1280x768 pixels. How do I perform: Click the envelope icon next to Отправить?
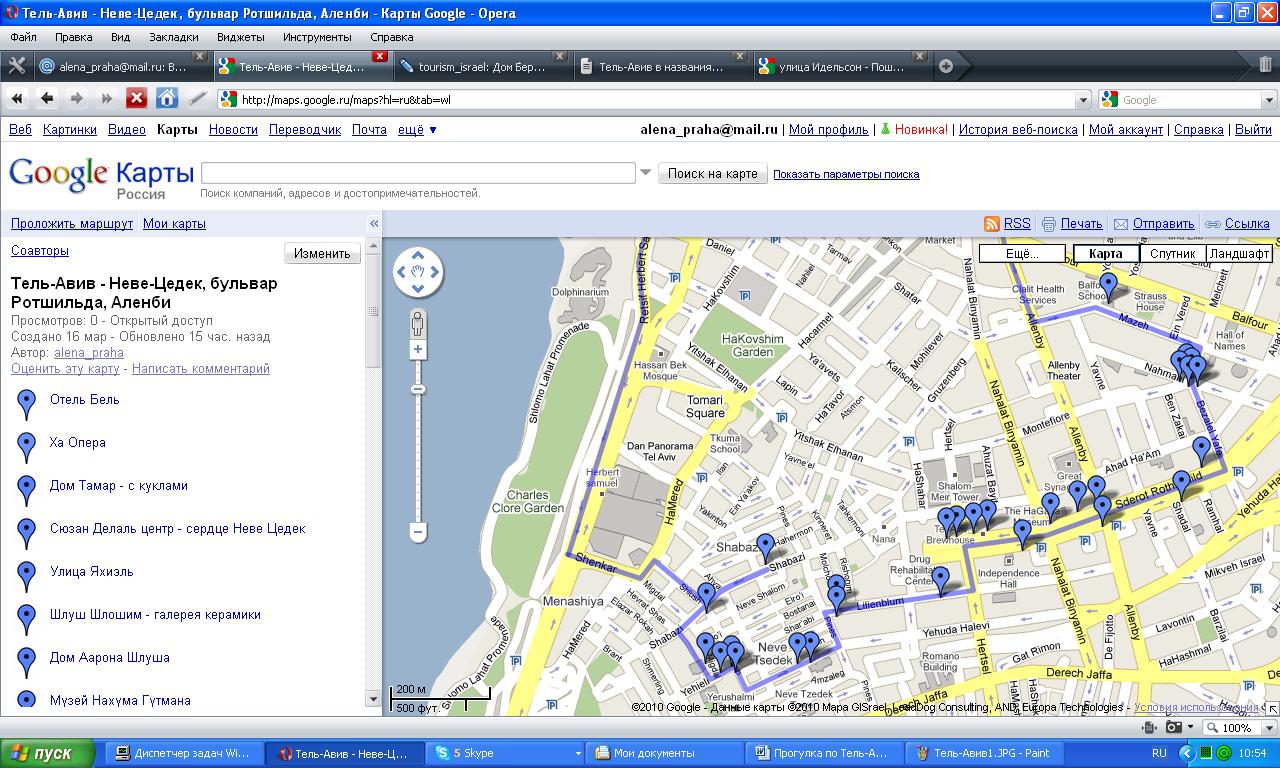pos(1121,224)
